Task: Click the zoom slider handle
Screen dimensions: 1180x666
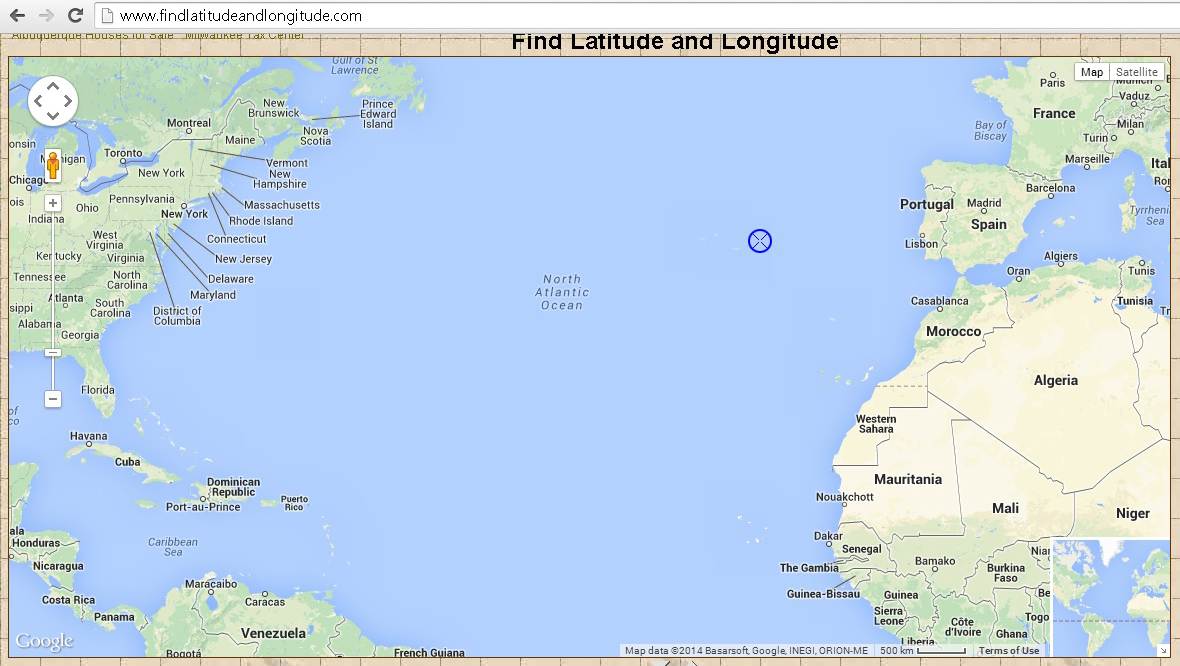Action: (x=53, y=352)
